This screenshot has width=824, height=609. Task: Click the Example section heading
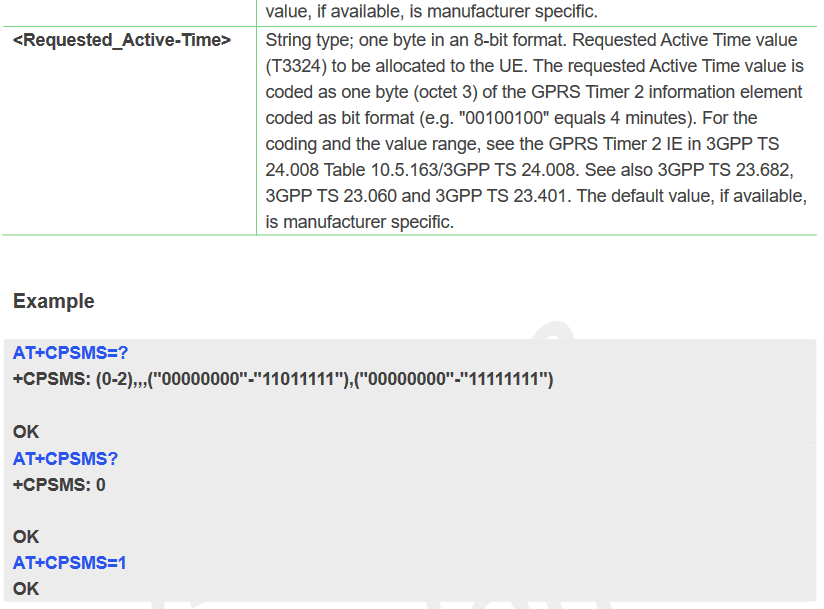[x=54, y=301]
